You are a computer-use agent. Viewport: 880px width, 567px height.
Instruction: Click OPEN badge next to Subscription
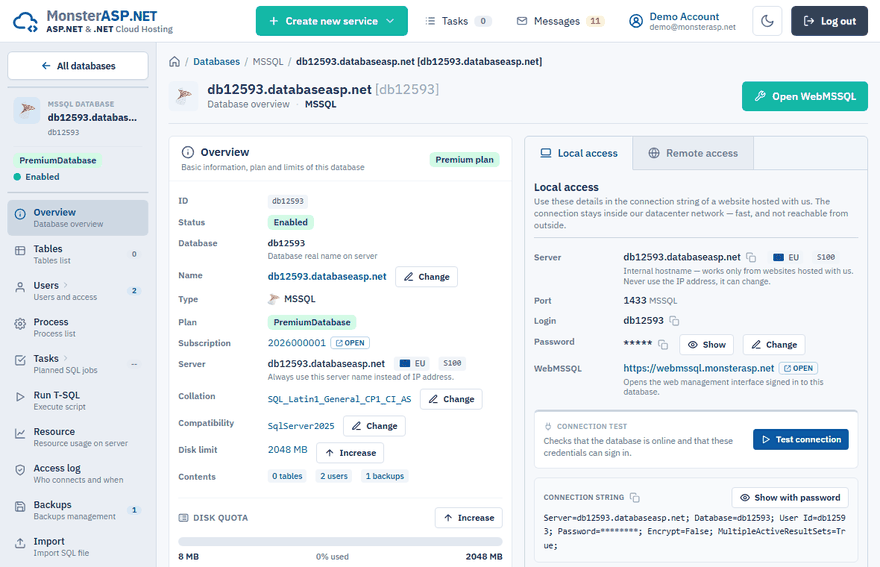tap(350, 343)
